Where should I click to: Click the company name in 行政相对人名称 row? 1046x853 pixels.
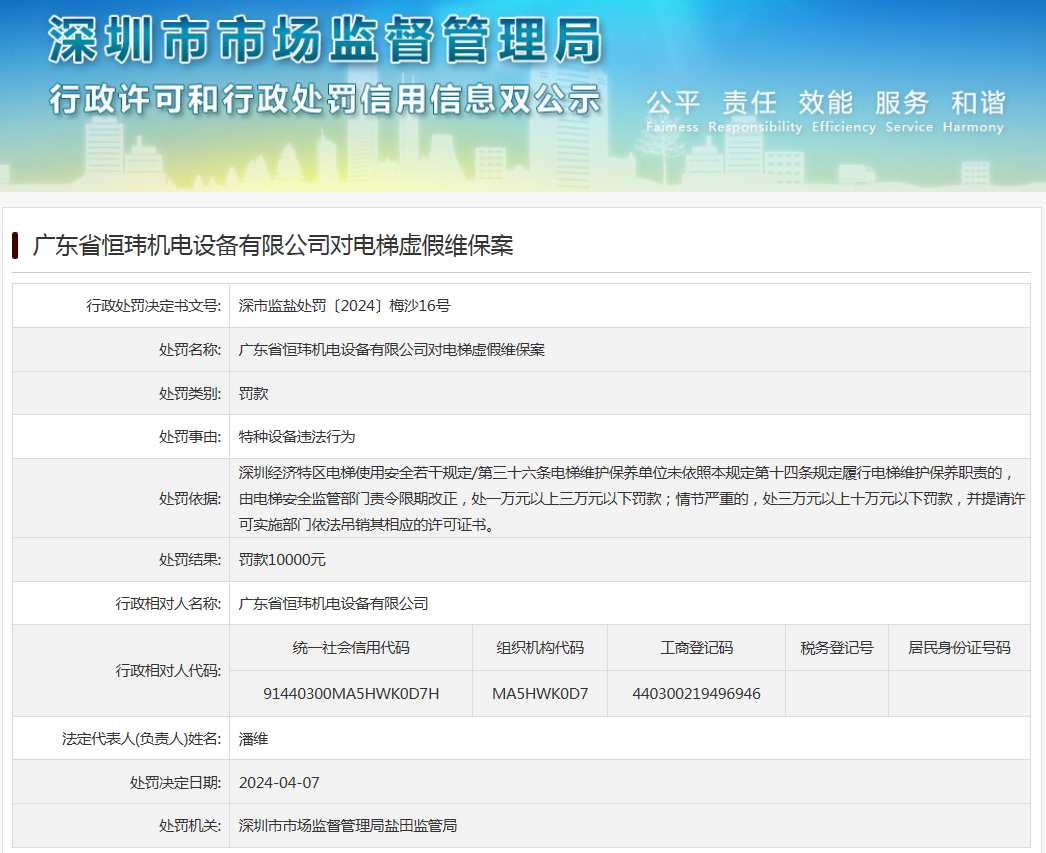tap(333, 604)
